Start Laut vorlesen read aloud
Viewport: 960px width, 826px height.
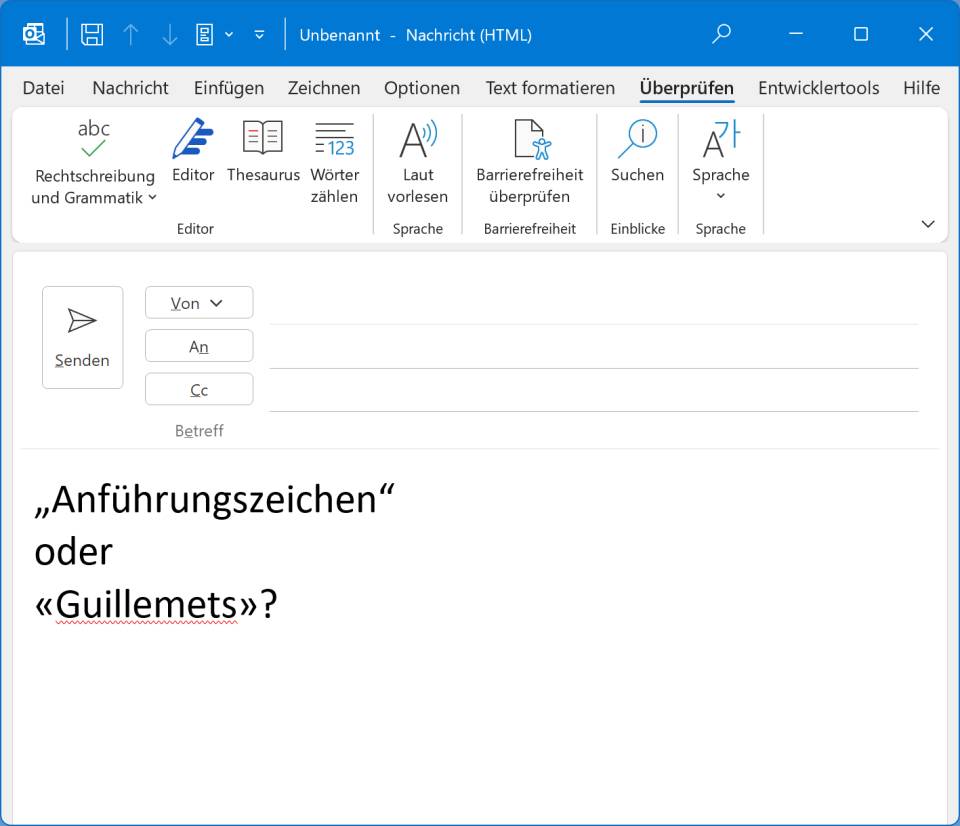pos(417,160)
